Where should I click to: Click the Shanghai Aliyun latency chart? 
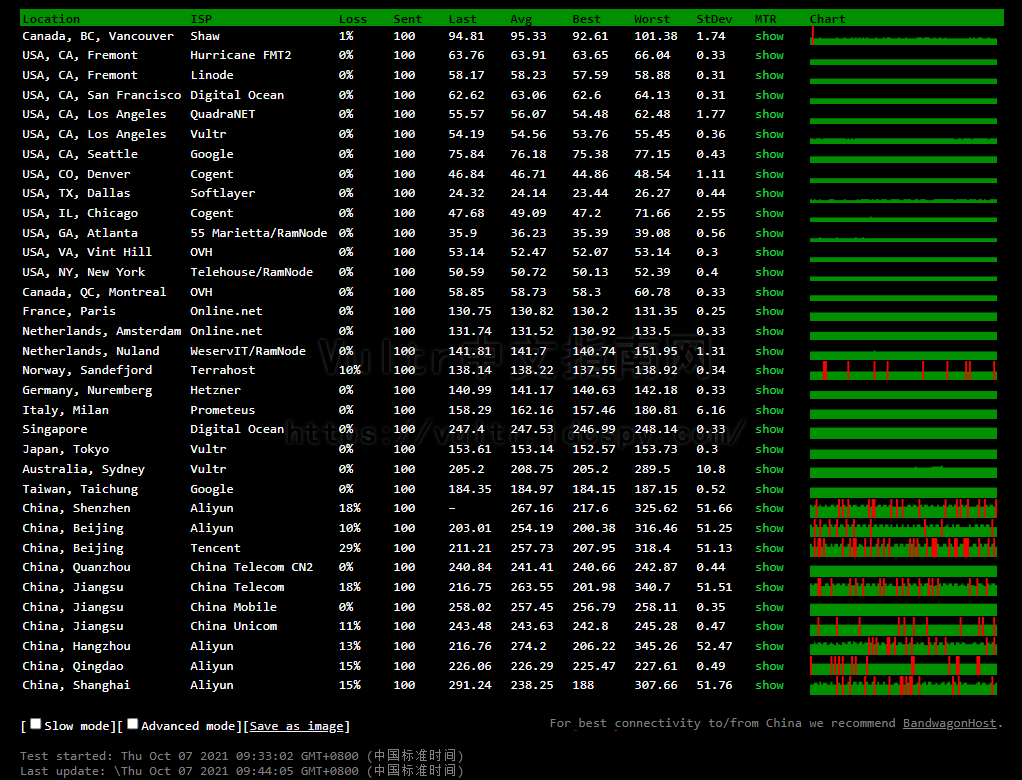(903, 686)
